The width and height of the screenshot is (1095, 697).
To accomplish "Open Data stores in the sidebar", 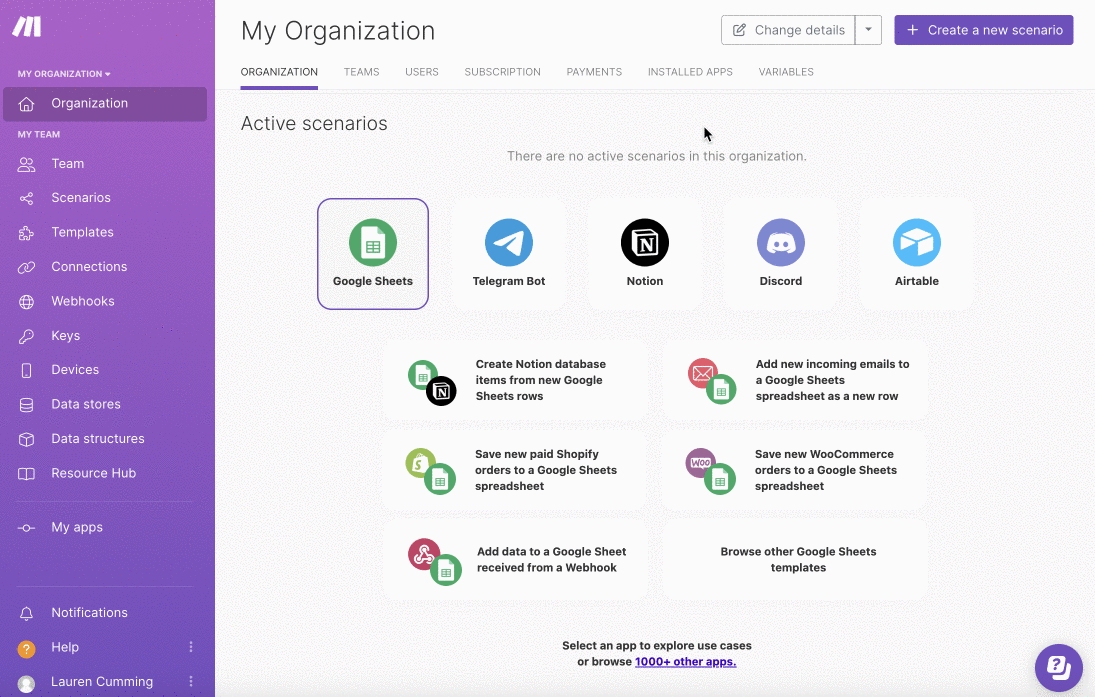I will click(x=85, y=404).
